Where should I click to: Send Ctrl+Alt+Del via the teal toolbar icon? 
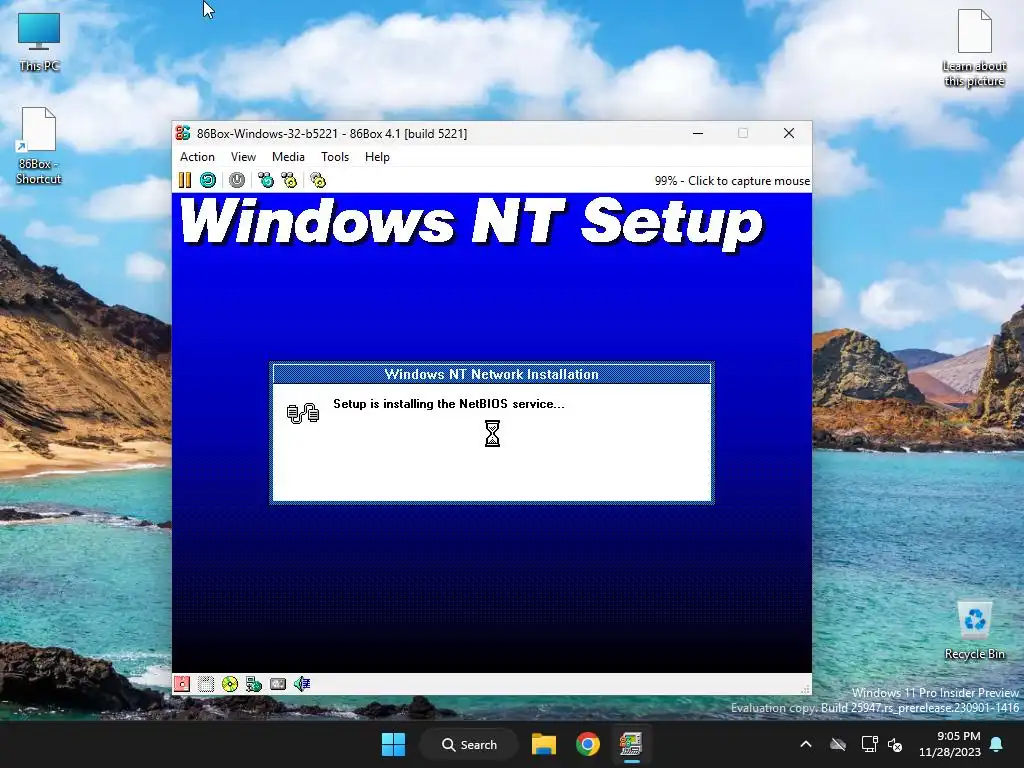(266, 180)
